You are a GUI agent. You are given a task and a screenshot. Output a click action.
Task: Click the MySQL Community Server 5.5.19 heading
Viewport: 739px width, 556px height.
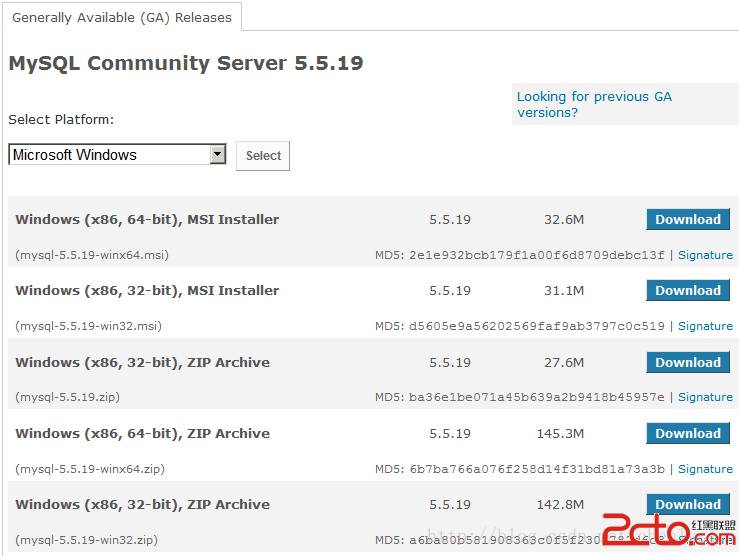click(186, 64)
